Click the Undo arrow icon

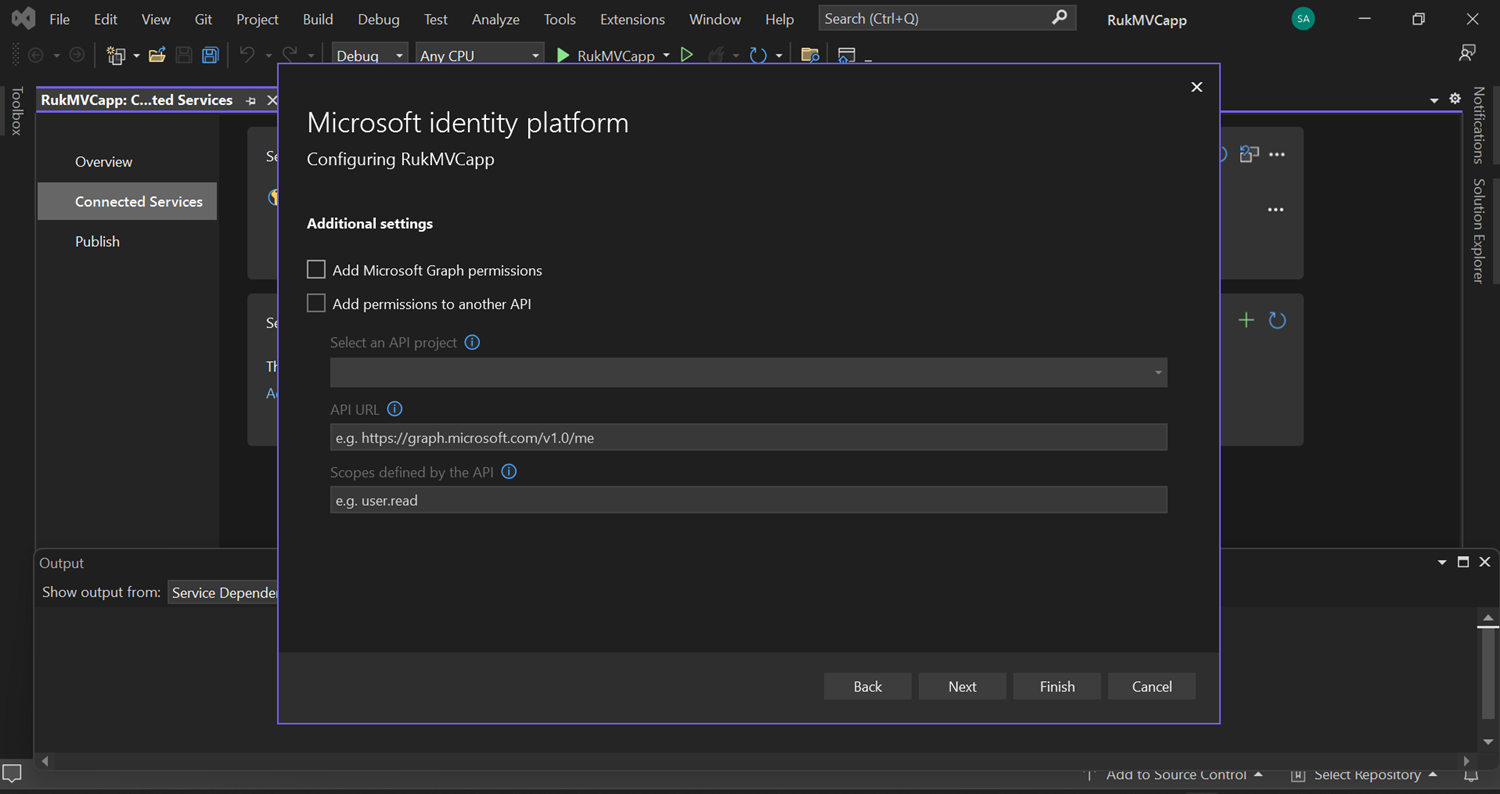pyautogui.click(x=247, y=56)
